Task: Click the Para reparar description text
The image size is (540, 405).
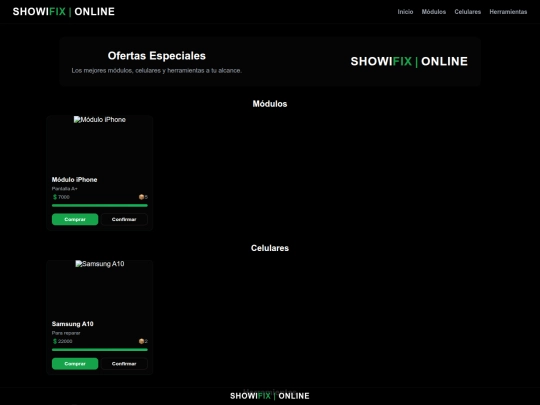Action: coord(66,333)
